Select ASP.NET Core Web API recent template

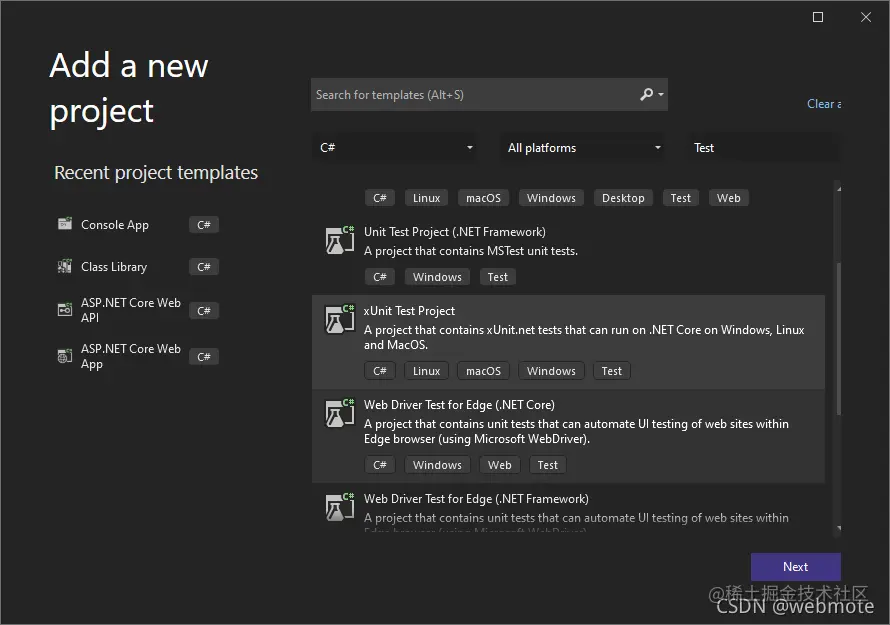pyautogui.click(x=137, y=310)
